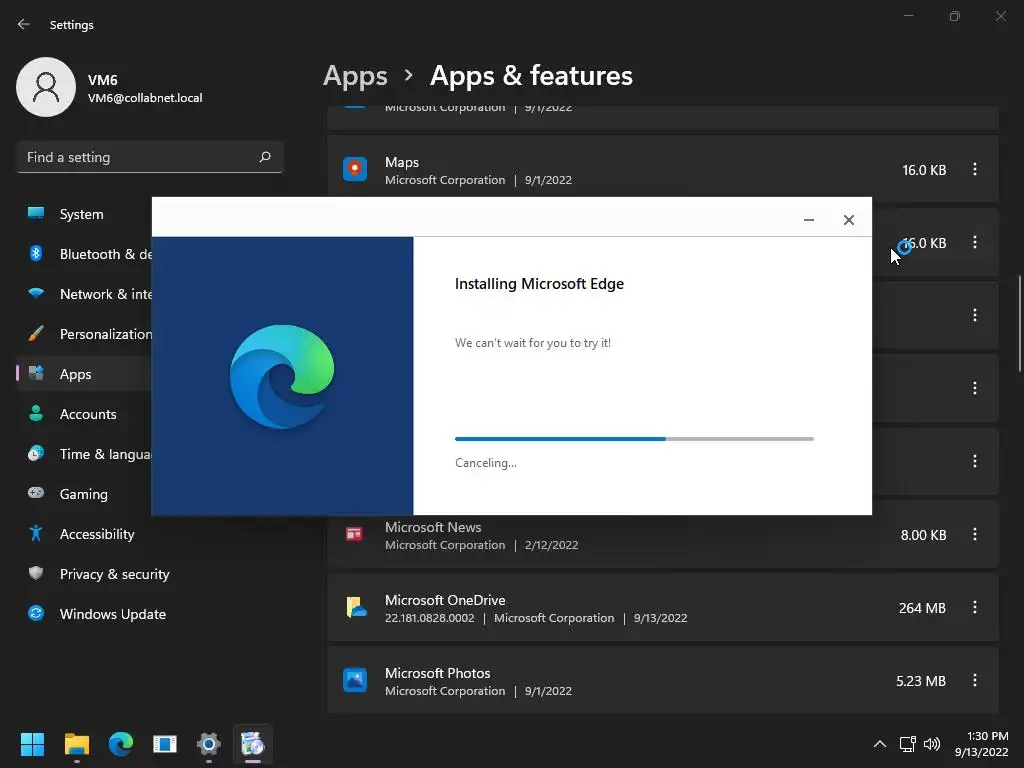Click the shield icon beside Privacy & security

point(36,573)
